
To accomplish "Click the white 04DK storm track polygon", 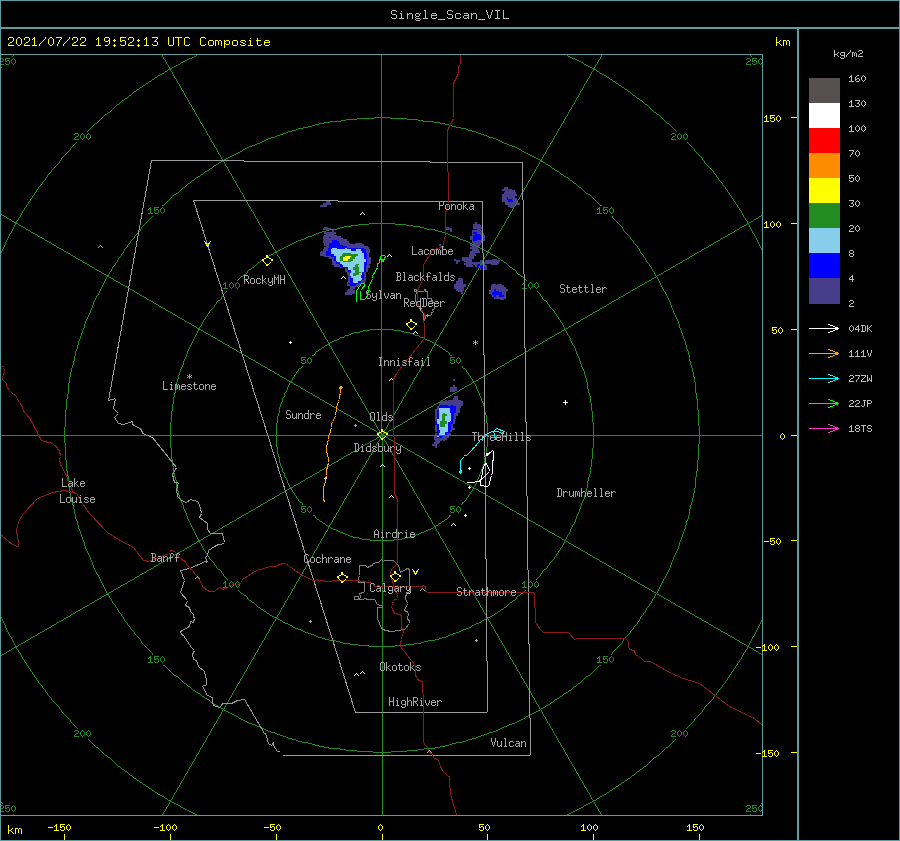I will [x=485, y=470].
